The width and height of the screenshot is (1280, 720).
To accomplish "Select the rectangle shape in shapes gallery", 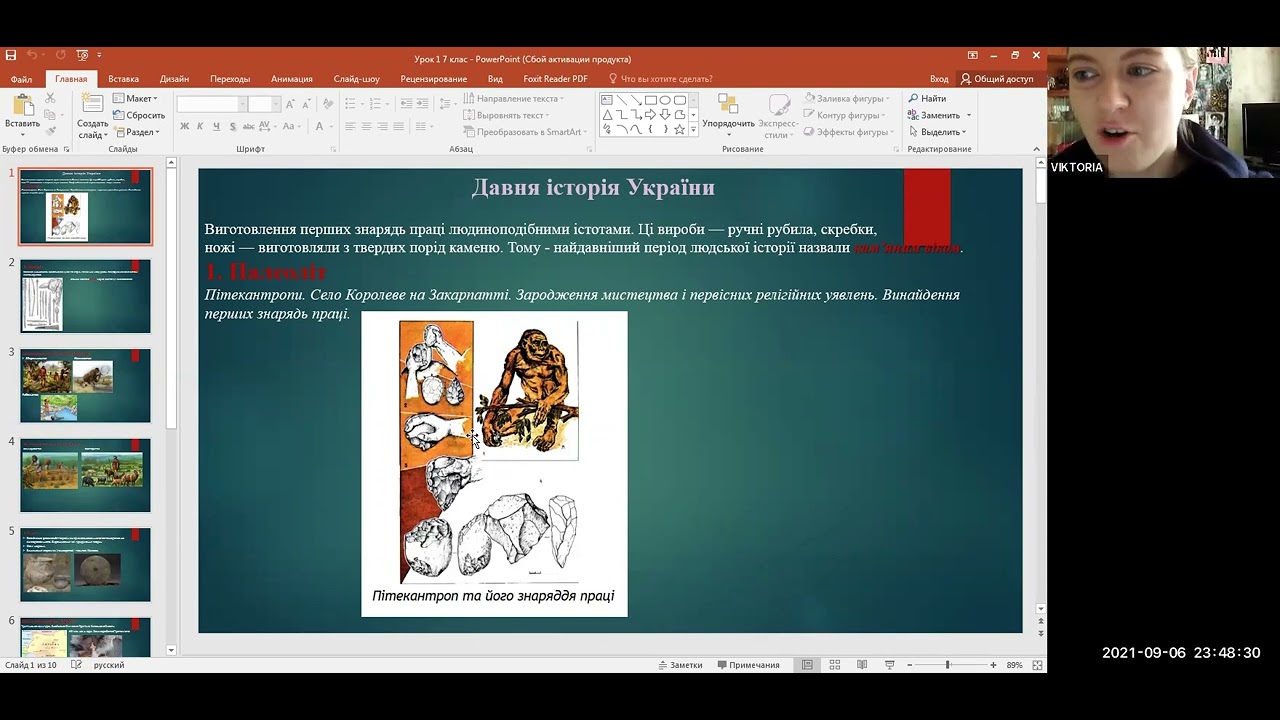I will coord(650,100).
